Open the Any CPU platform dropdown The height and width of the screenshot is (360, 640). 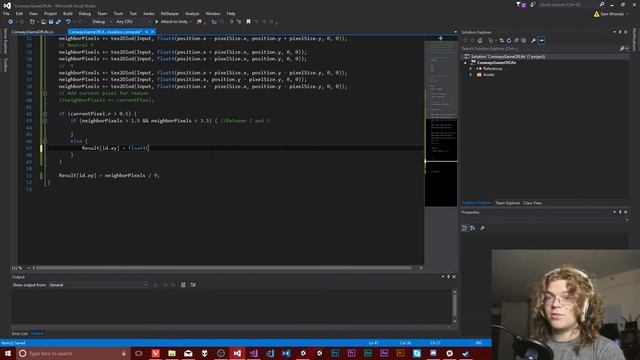click(x=133, y=22)
